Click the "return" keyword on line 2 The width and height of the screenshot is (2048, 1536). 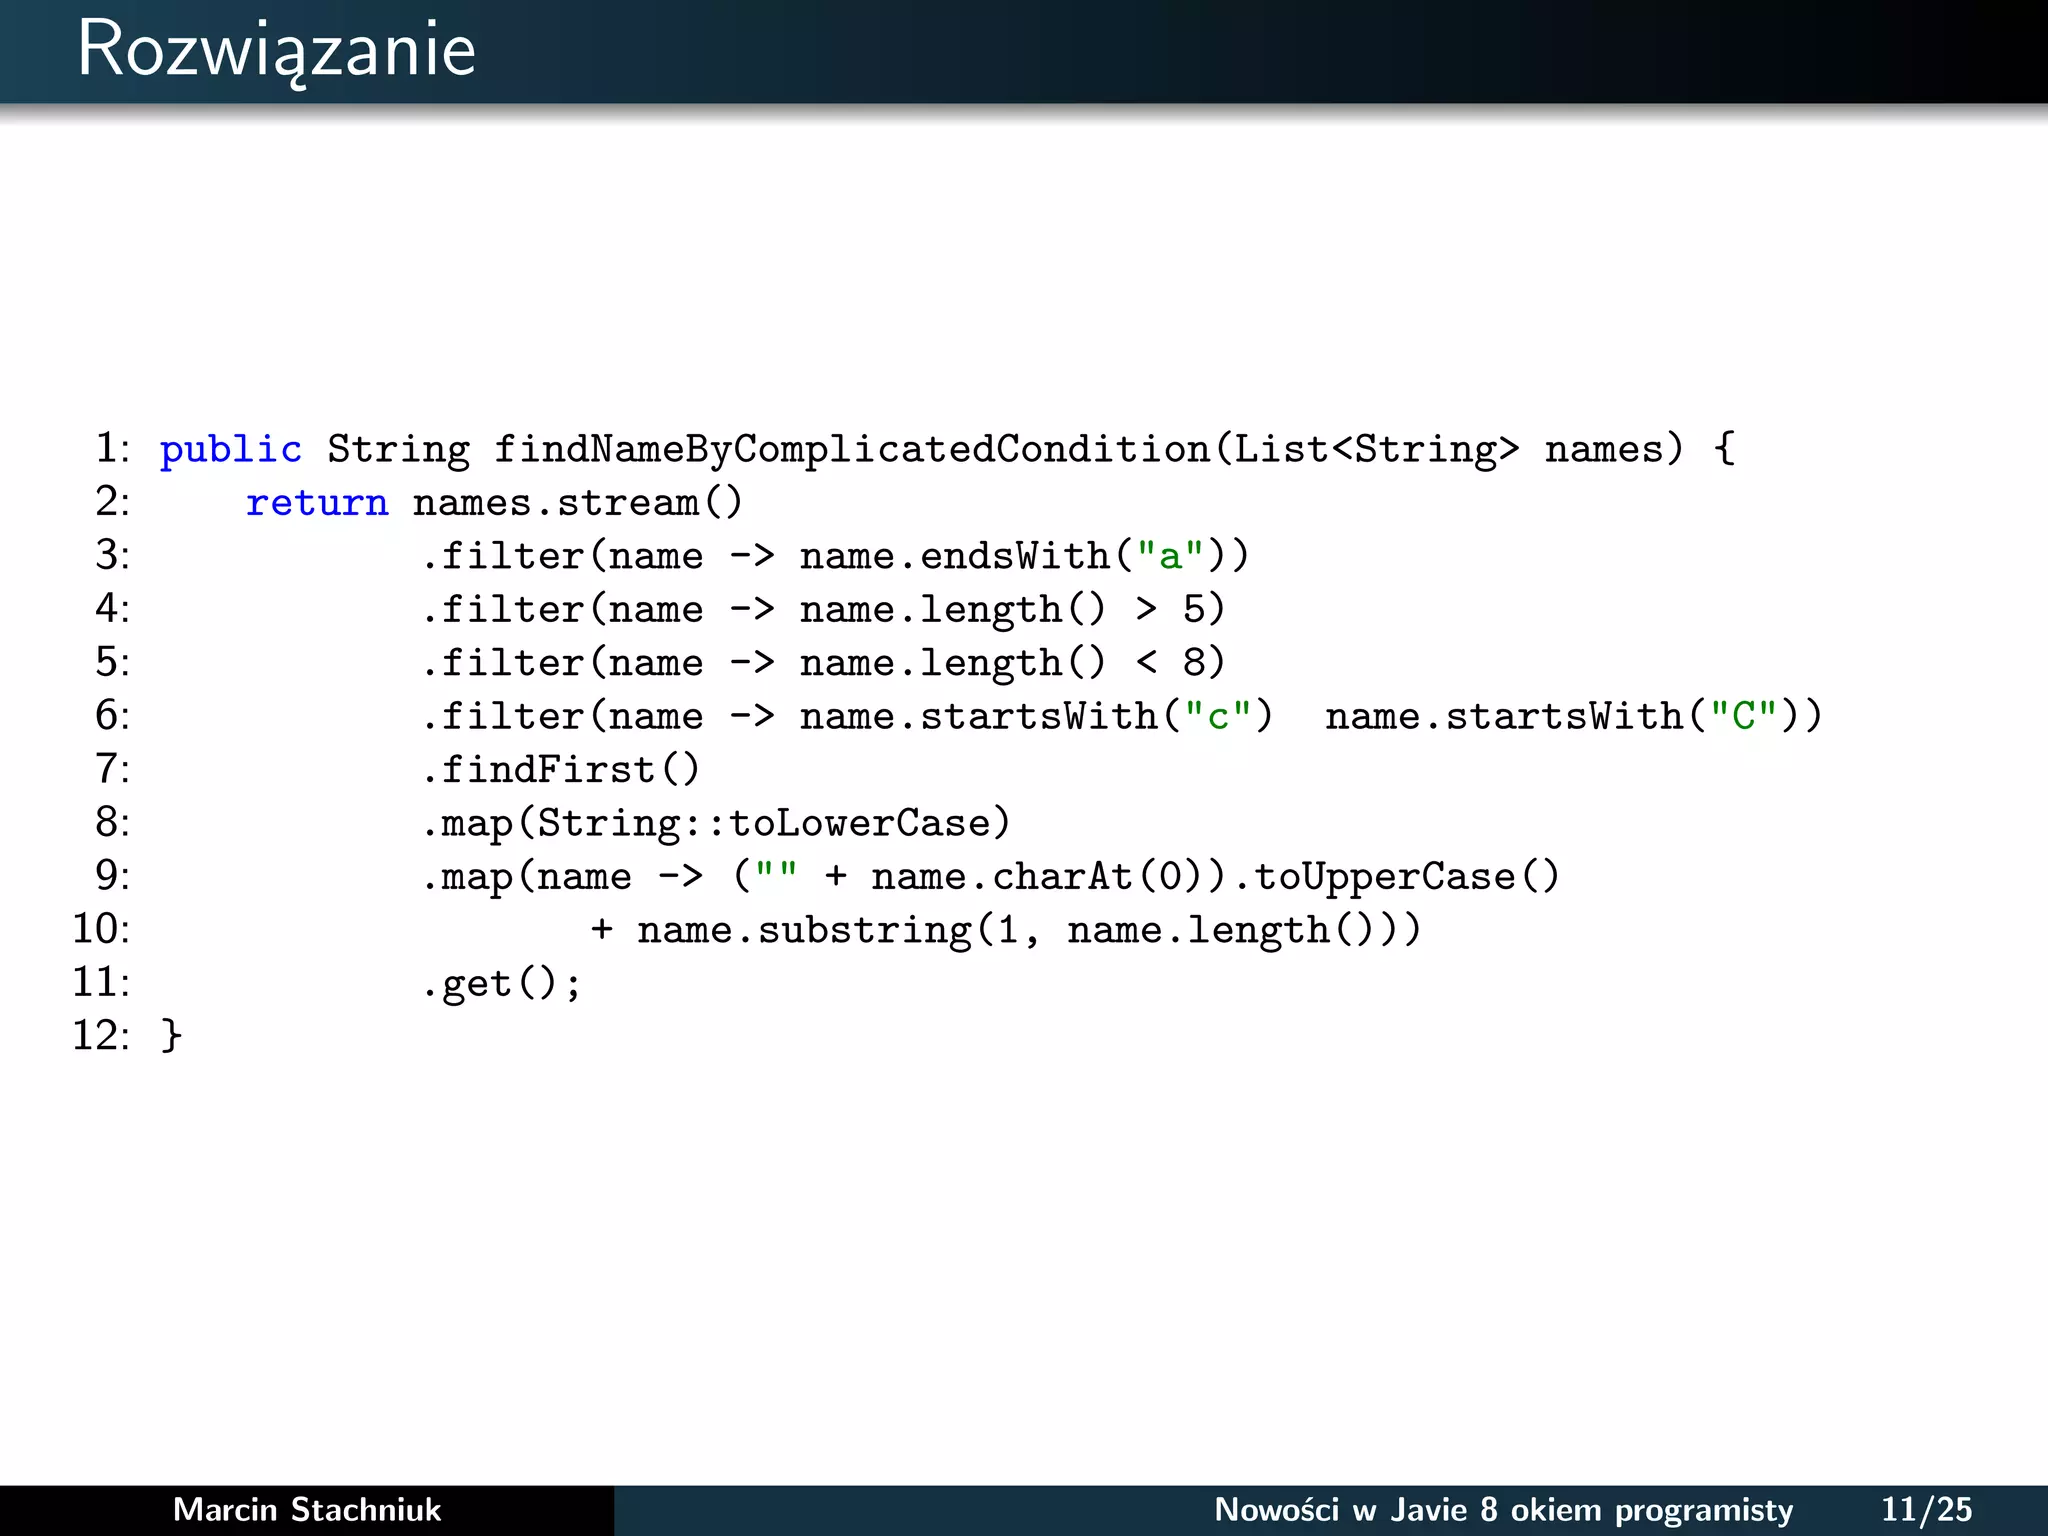[317, 503]
